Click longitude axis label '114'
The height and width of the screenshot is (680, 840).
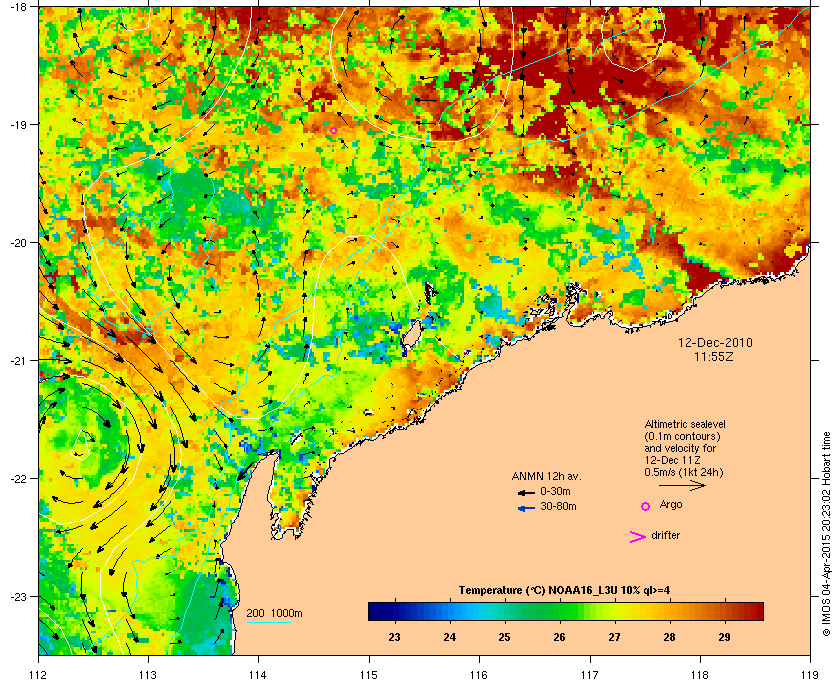(x=258, y=675)
